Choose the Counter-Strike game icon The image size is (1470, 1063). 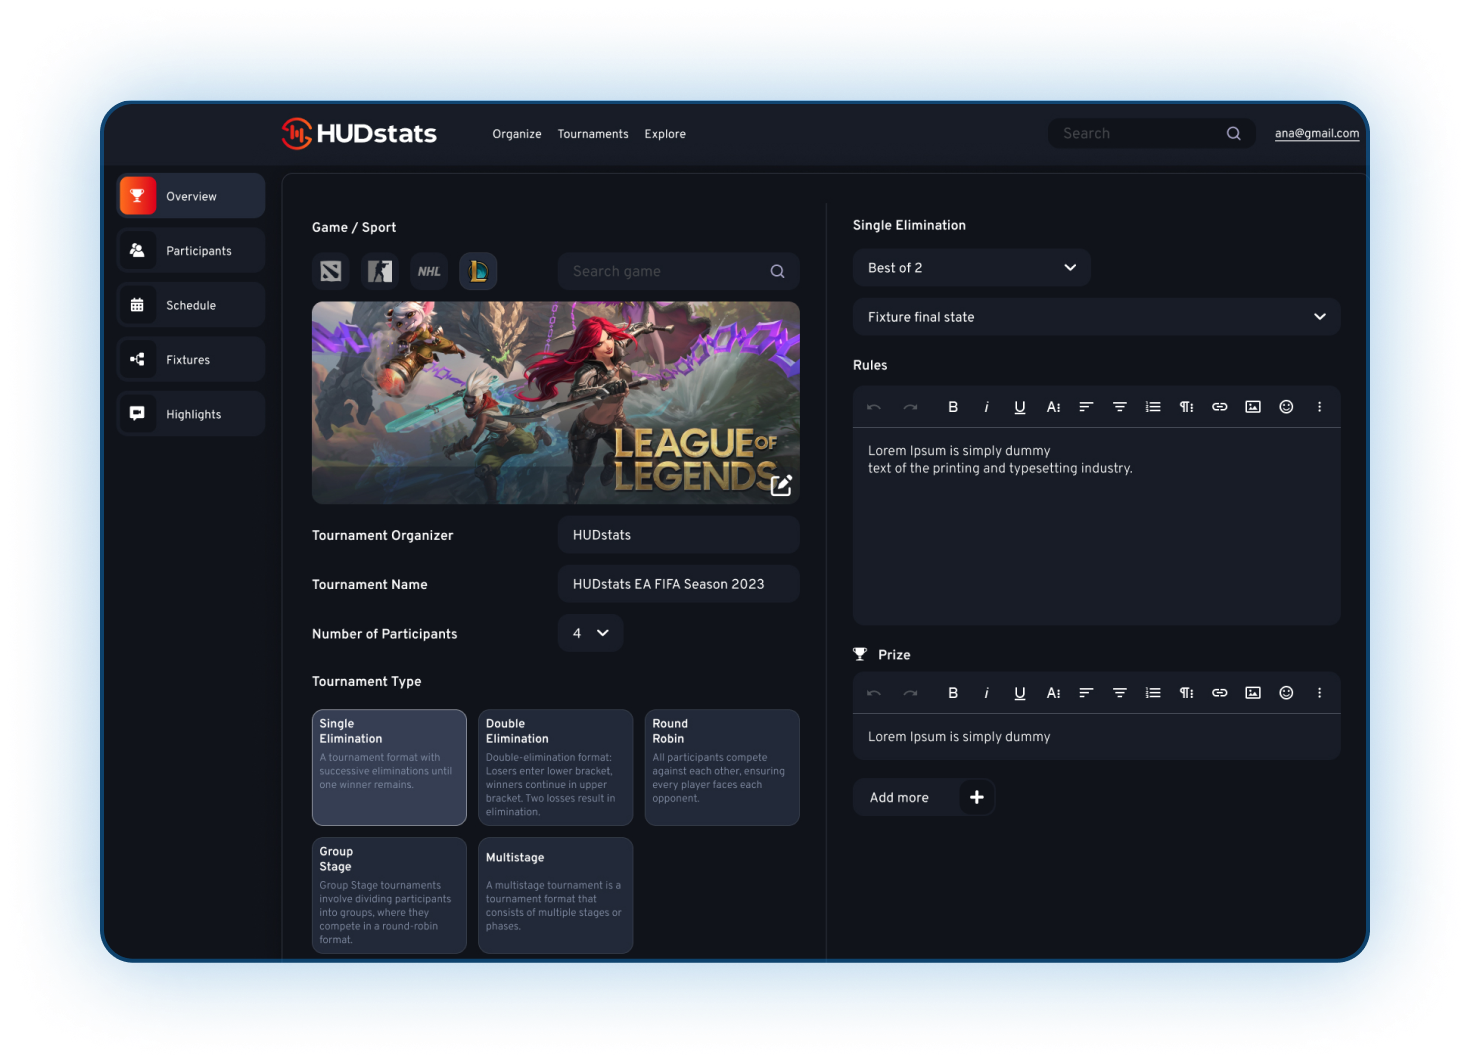(380, 271)
